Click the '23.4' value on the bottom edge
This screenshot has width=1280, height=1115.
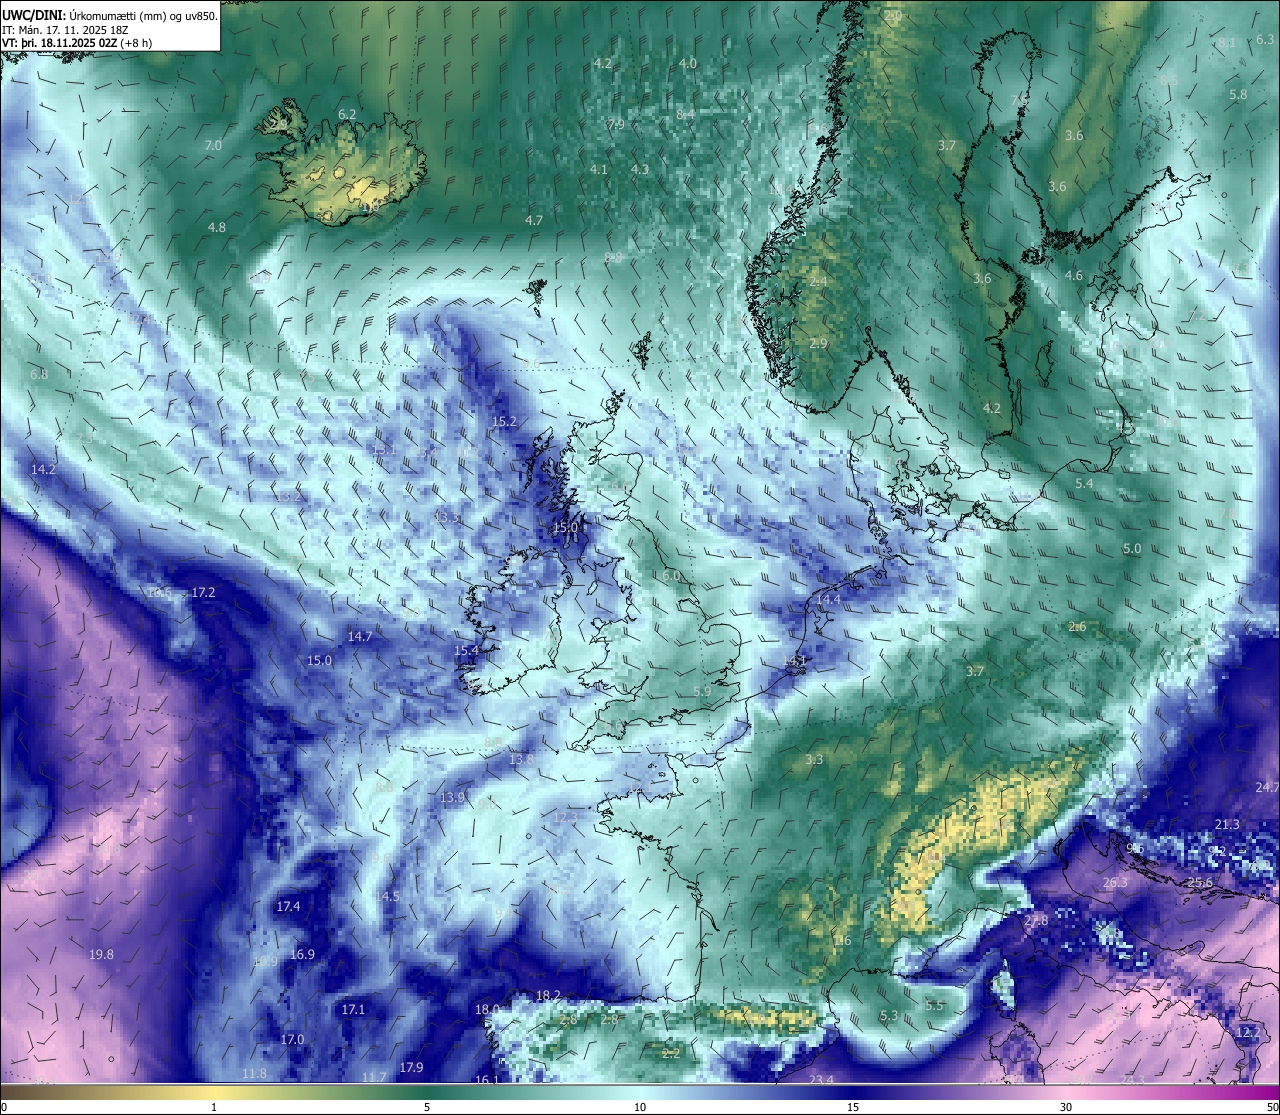[821, 1080]
